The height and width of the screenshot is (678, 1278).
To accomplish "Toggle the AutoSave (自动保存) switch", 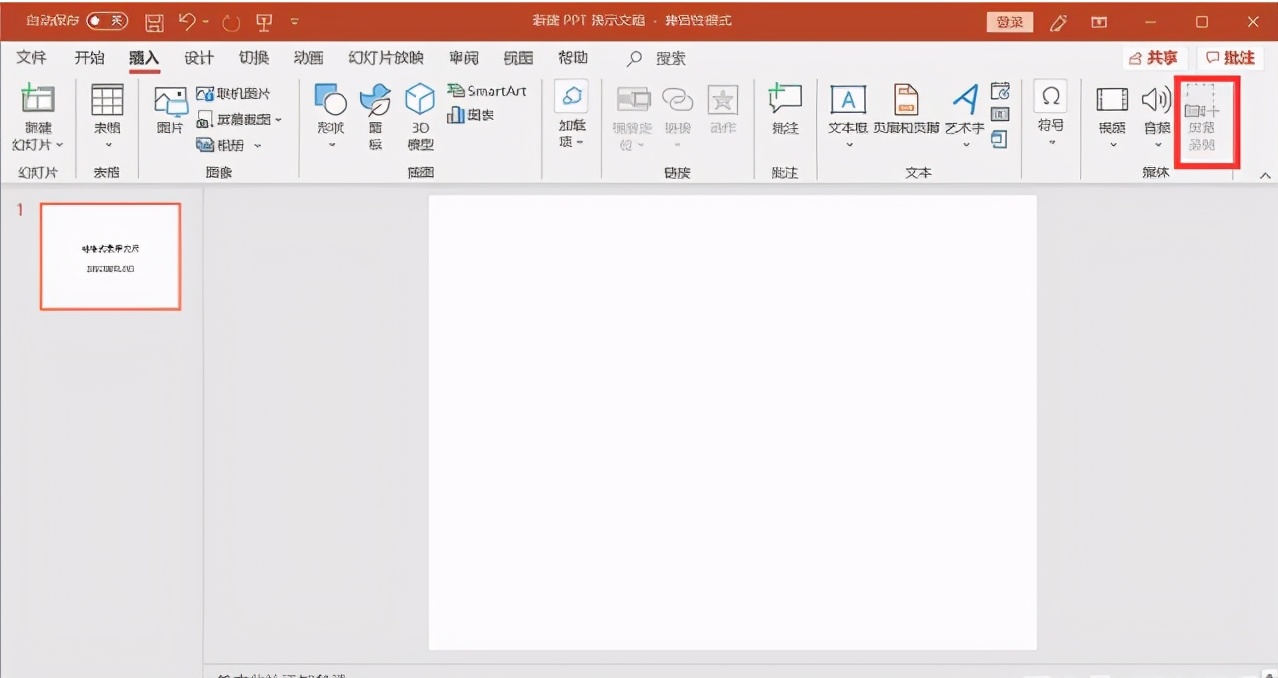I will [x=106, y=21].
